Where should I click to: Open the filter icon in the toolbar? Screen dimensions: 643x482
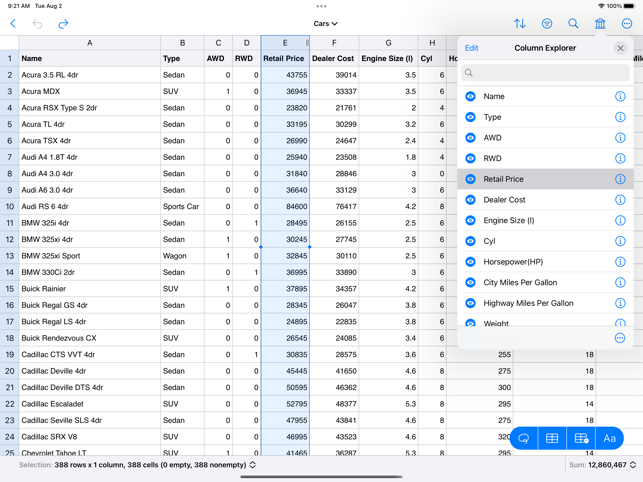tap(547, 23)
